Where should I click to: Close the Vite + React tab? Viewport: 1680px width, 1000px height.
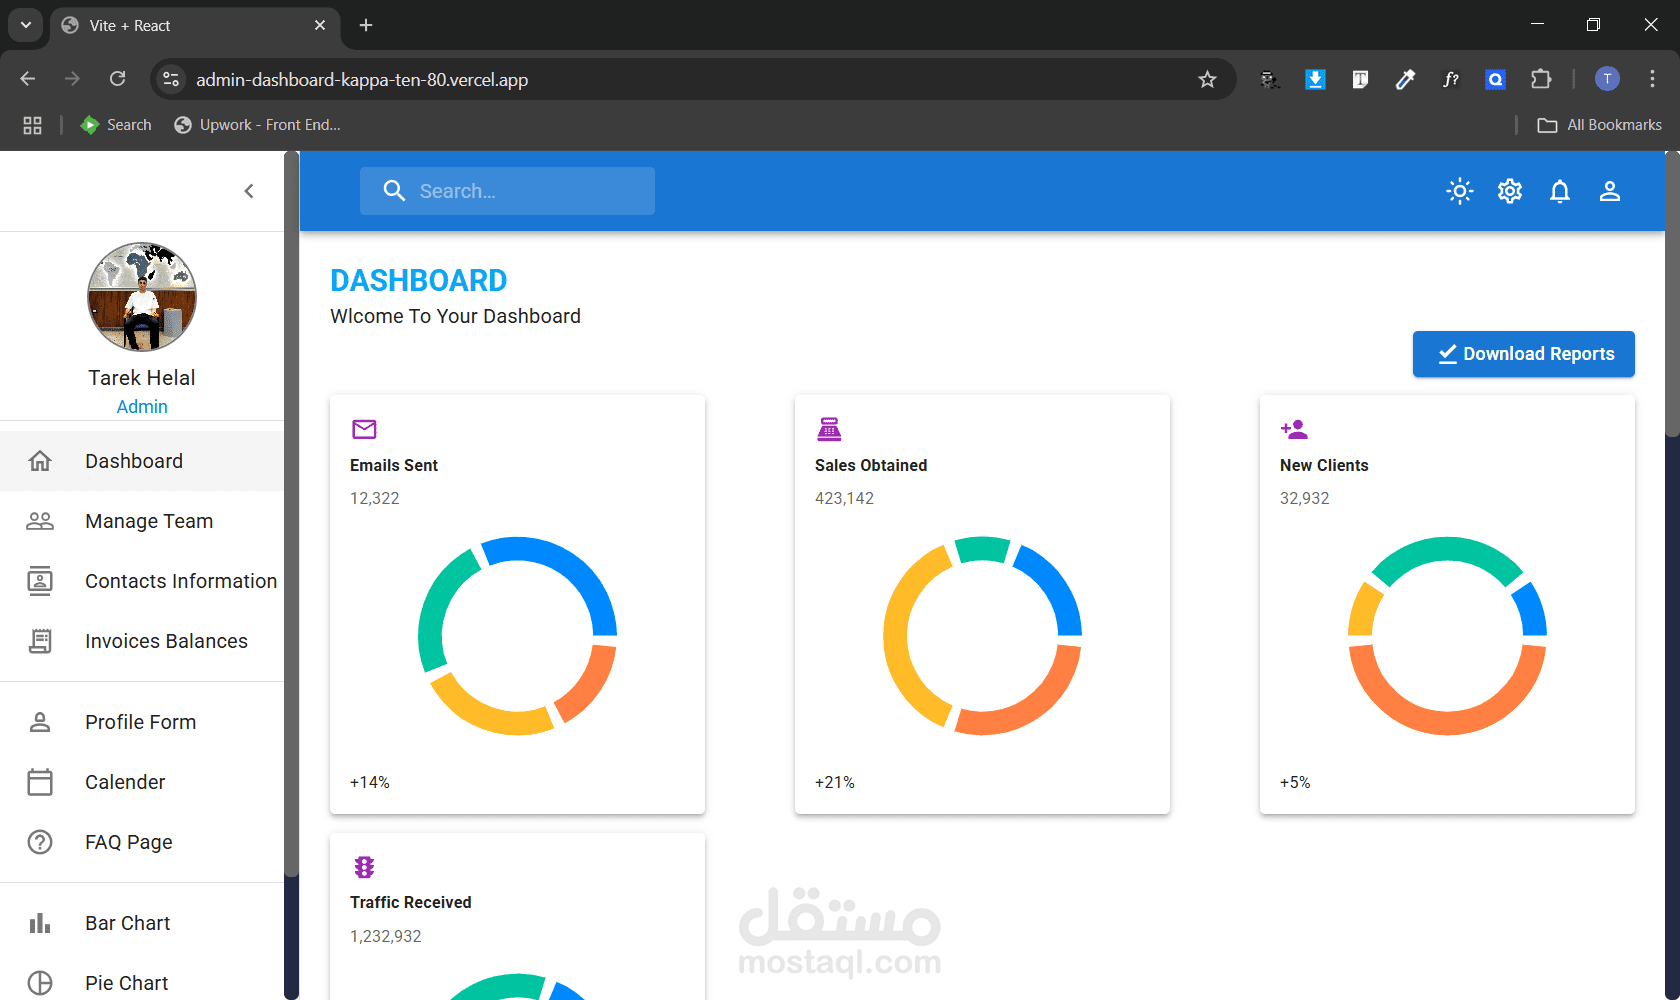[x=320, y=25]
